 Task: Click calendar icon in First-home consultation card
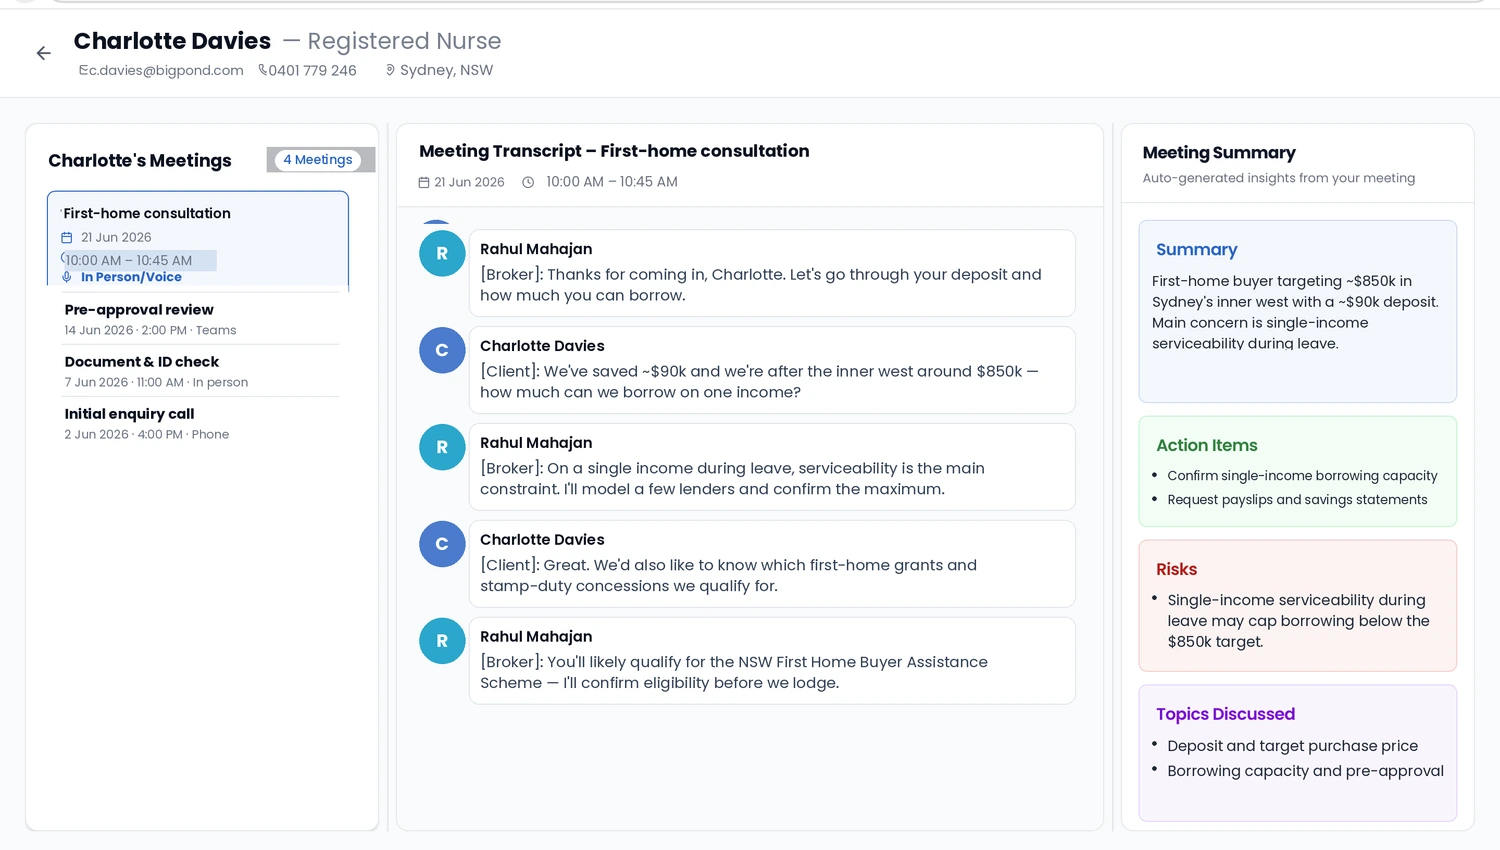click(67, 238)
